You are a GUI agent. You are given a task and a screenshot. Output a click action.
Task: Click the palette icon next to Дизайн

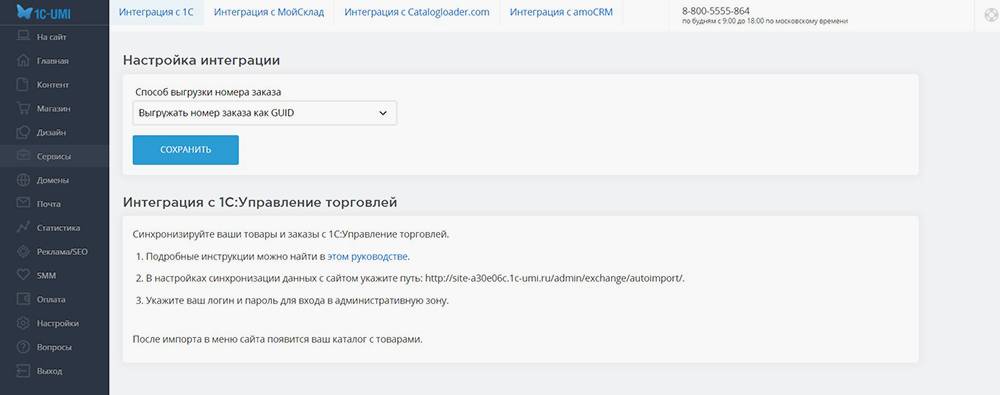tap(24, 132)
